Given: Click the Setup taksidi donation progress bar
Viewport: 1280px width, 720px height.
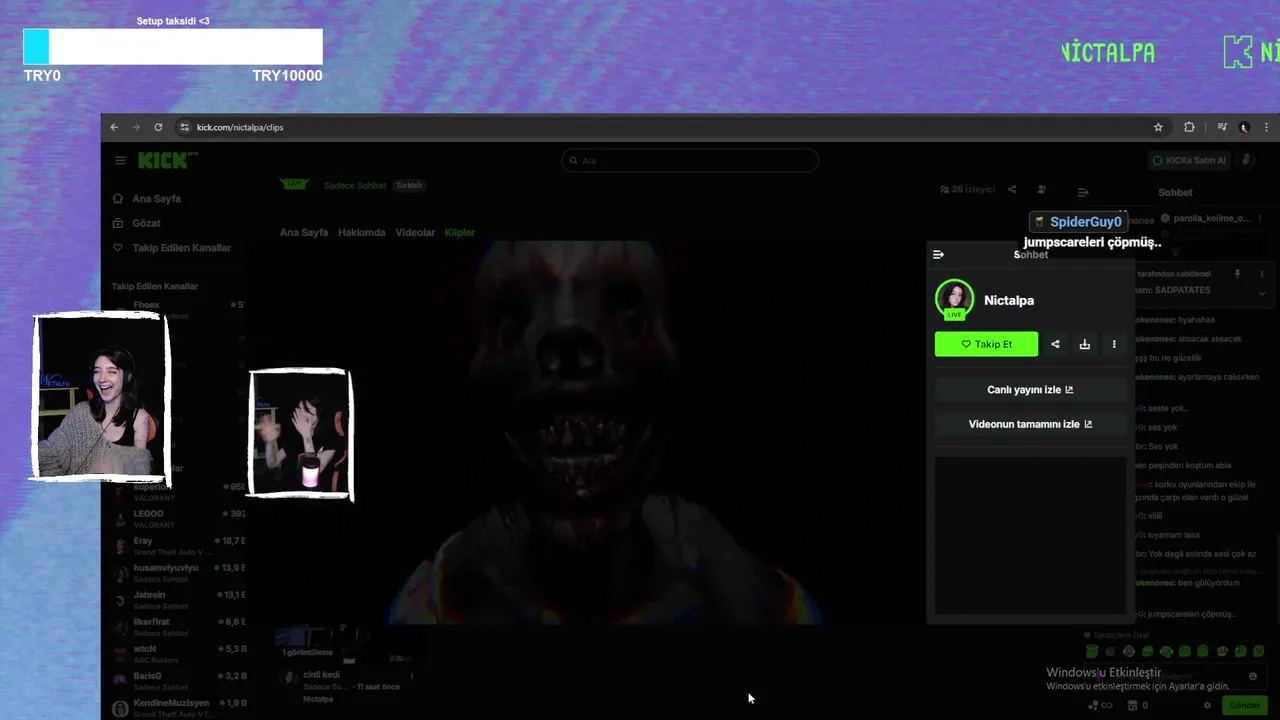Looking at the screenshot, I should pos(173,47).
